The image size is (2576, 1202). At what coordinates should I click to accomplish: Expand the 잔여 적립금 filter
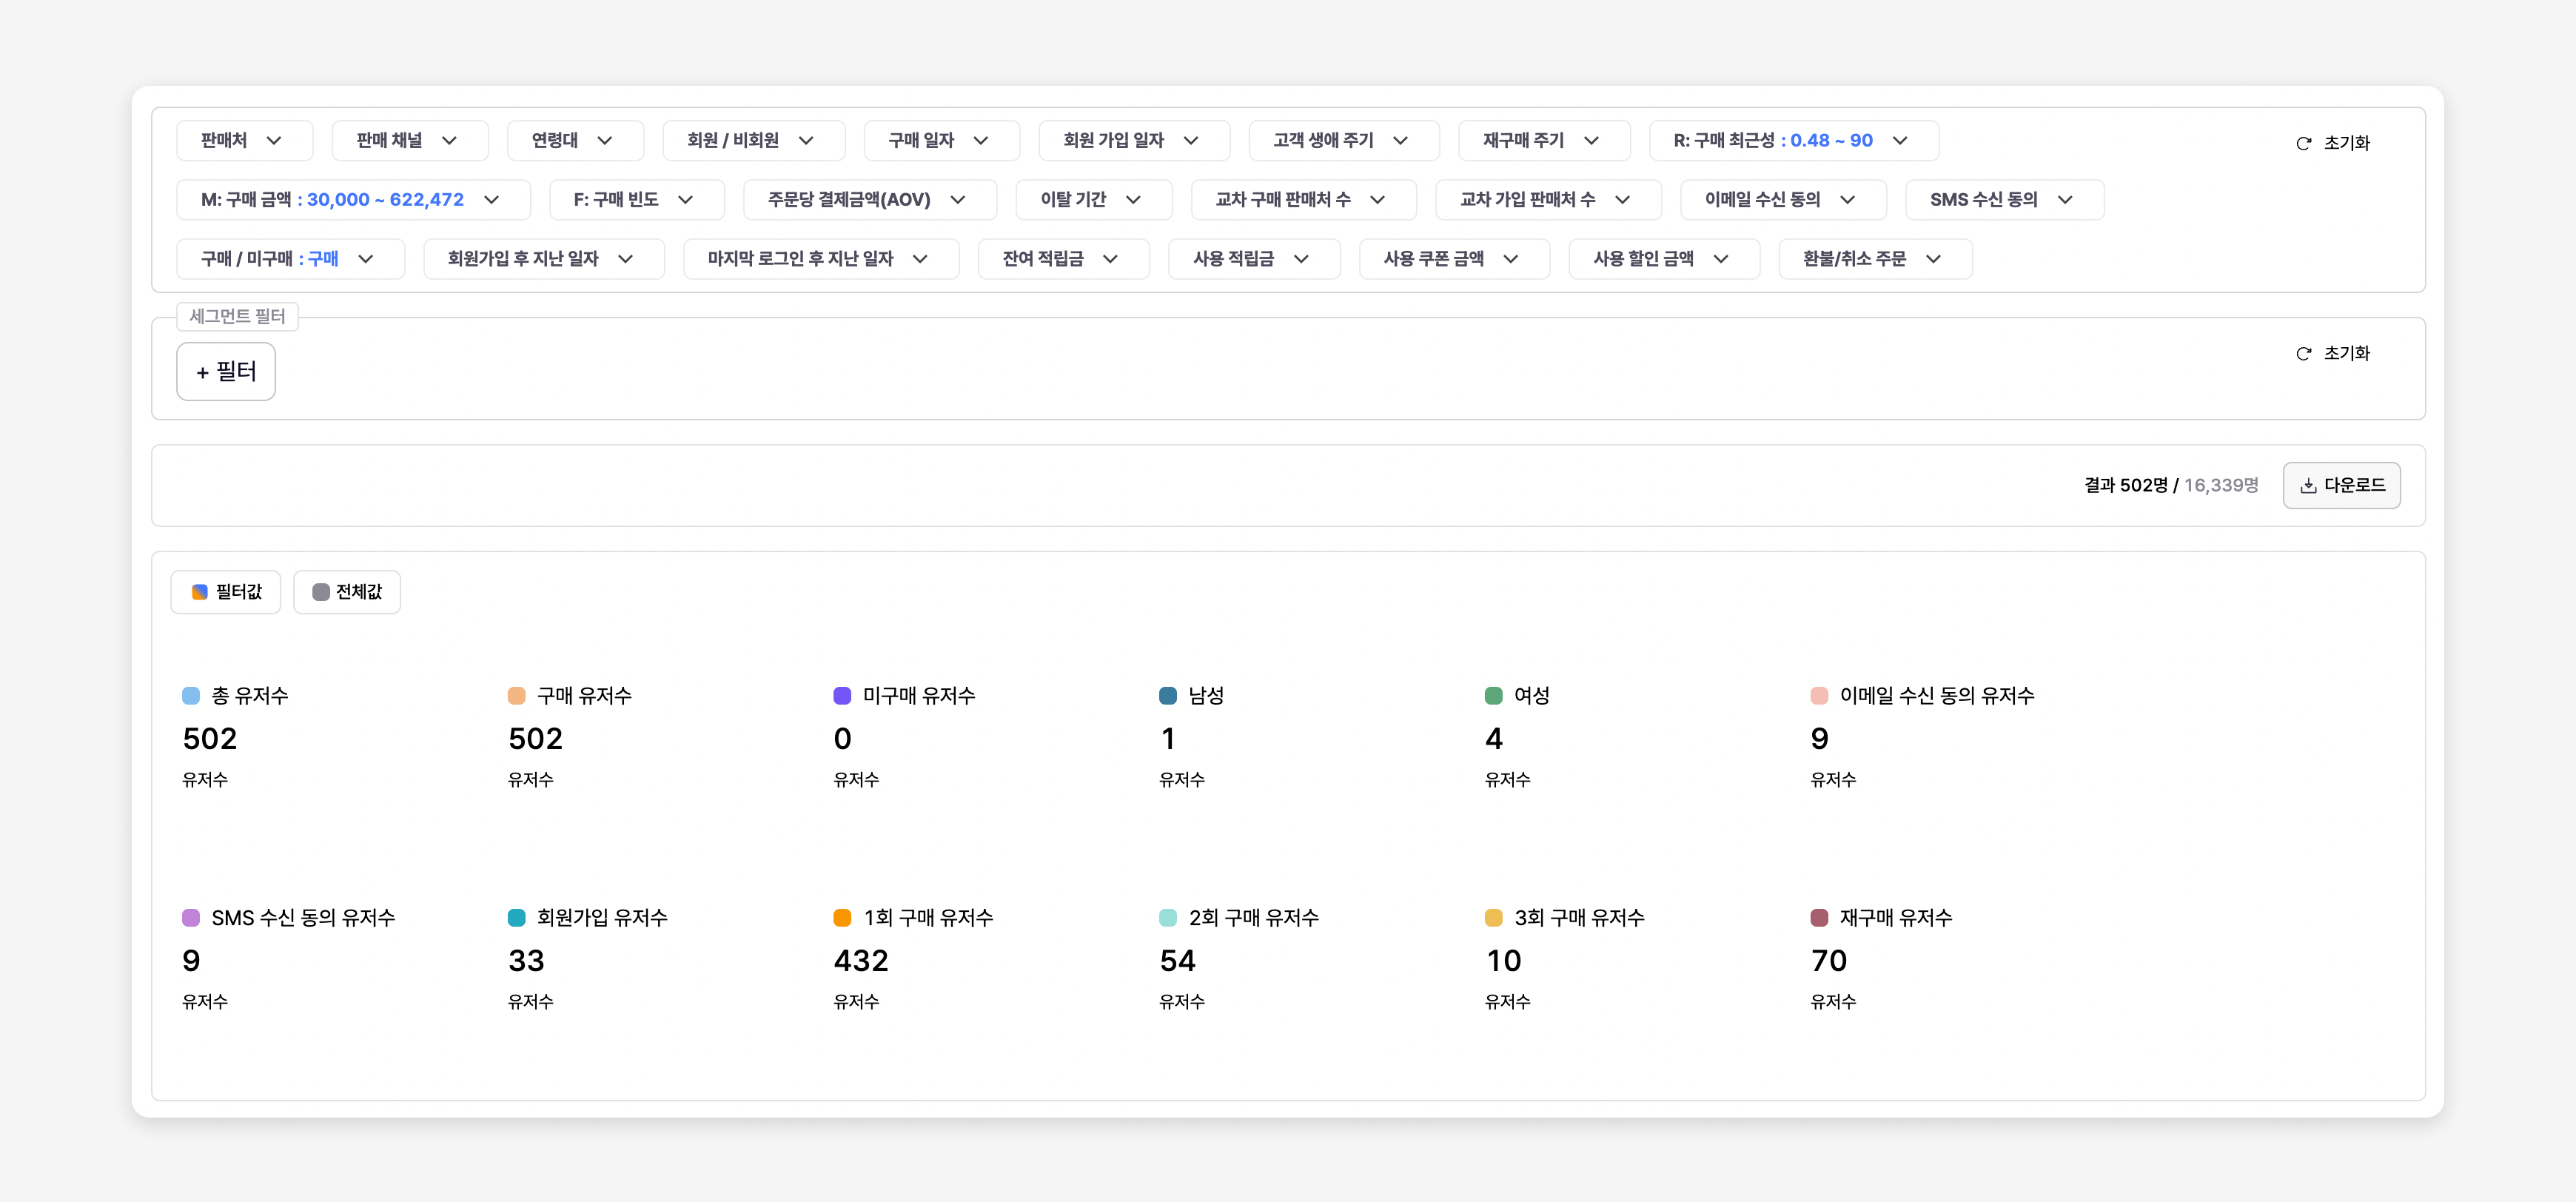1063,259
